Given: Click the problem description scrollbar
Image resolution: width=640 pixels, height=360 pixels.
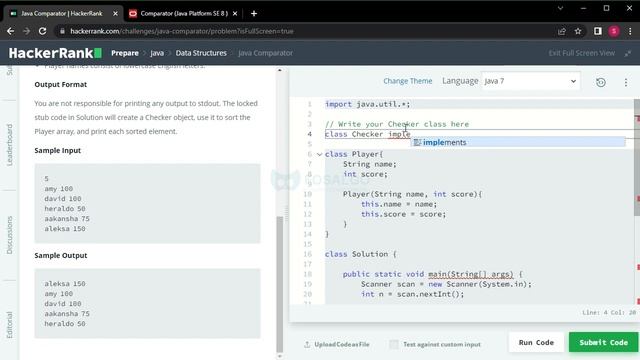Looking at the screenshot, I should [x=280, y=284].
